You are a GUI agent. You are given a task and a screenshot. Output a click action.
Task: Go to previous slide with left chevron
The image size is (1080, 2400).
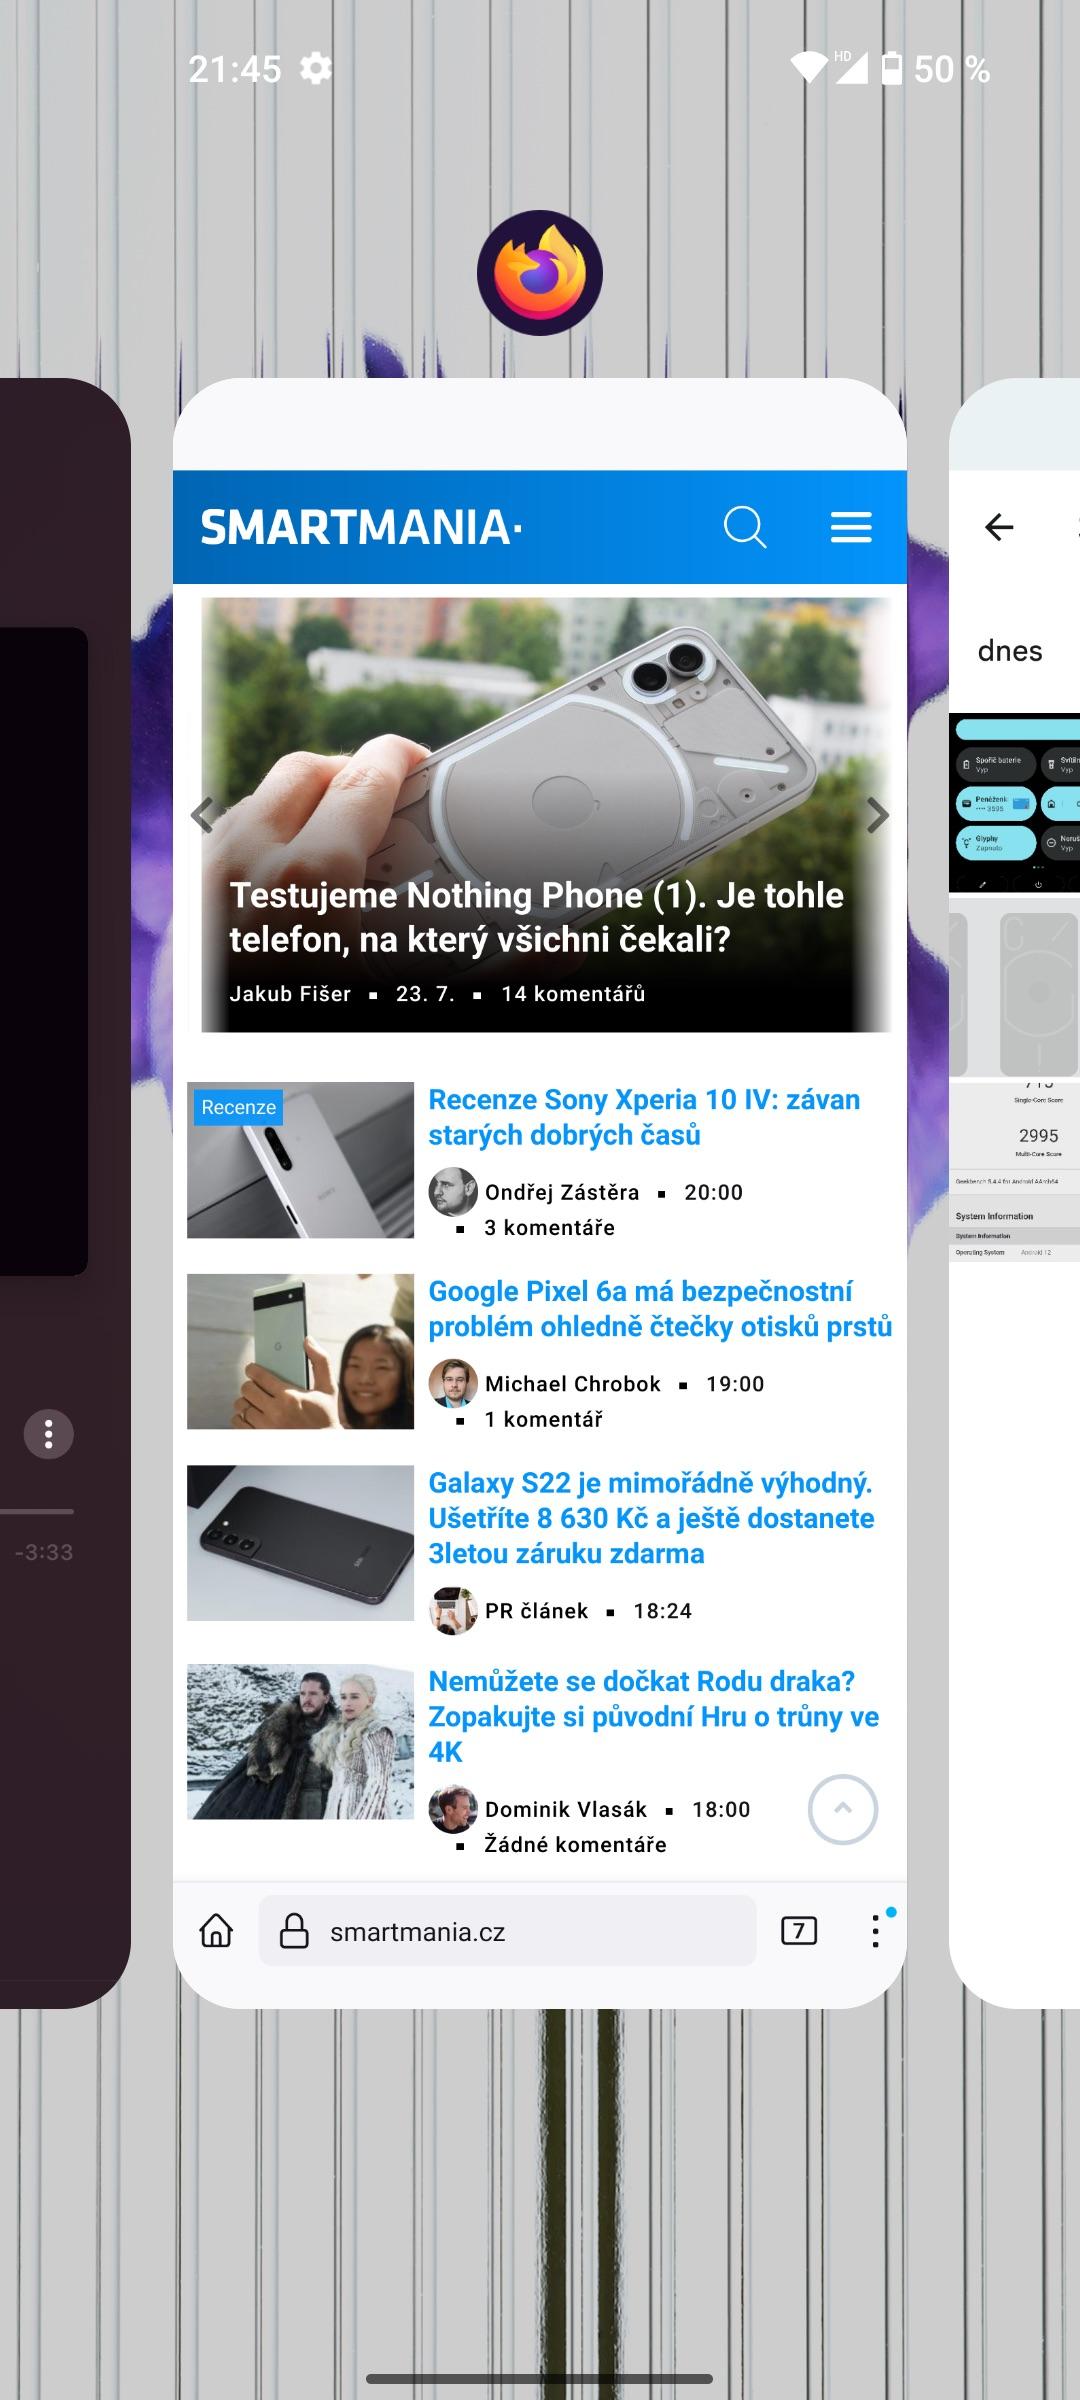point(203,815)
